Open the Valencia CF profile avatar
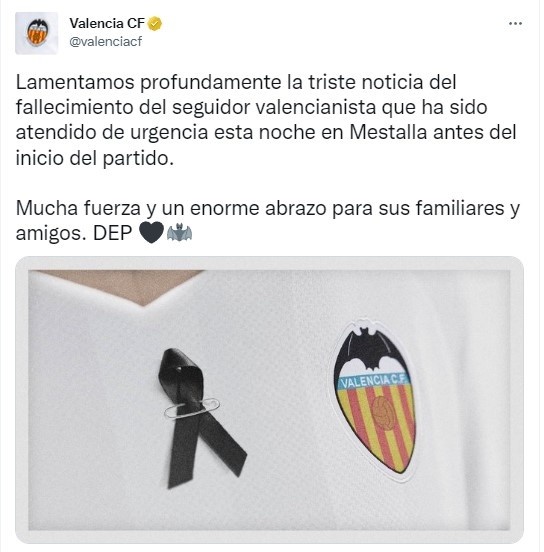The height and width of the screenshot is (552, 544). pyautogui.click(x=36, y=33)
